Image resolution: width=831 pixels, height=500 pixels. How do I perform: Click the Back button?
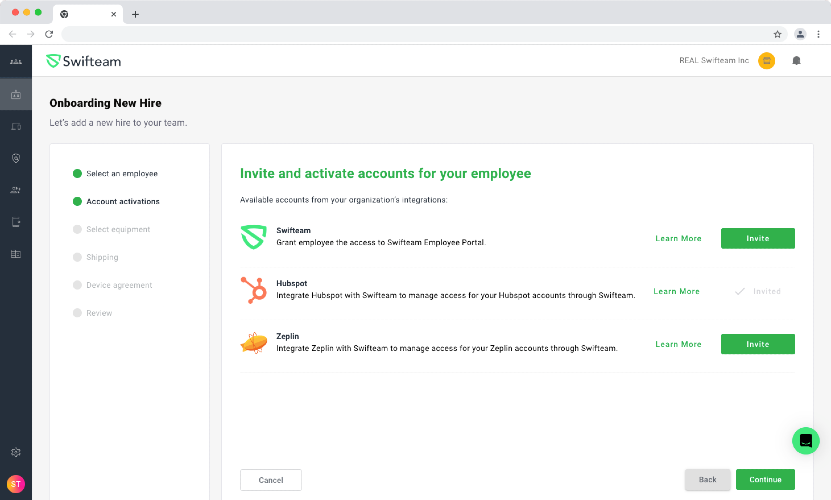[707, 479]
